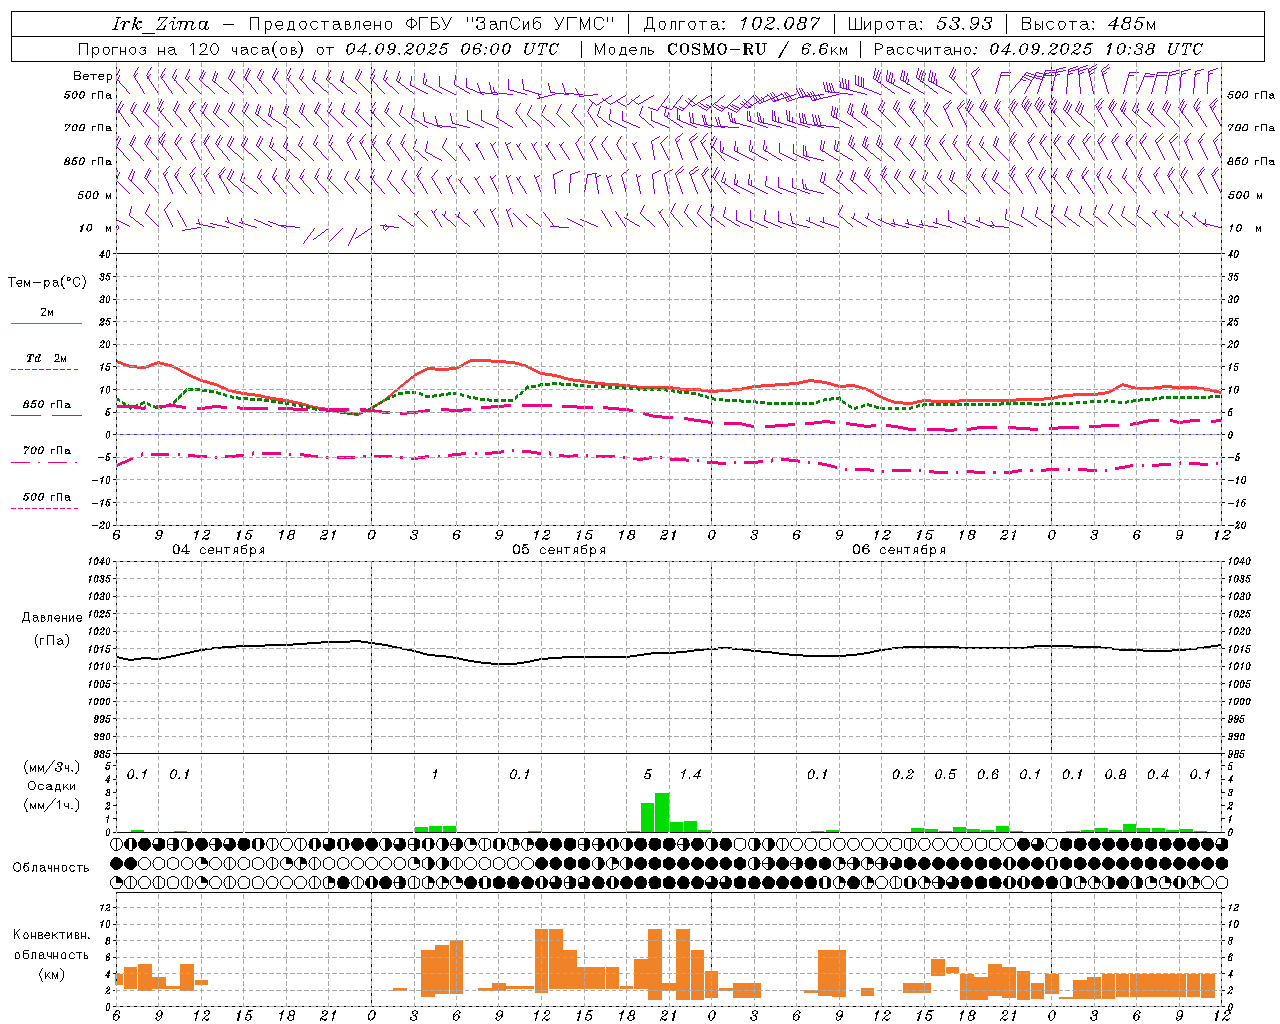This screenshot has height=1024, width=1280.
Task: Click the (мм/3ч.) unit label
Action: [x=52, y=768]
